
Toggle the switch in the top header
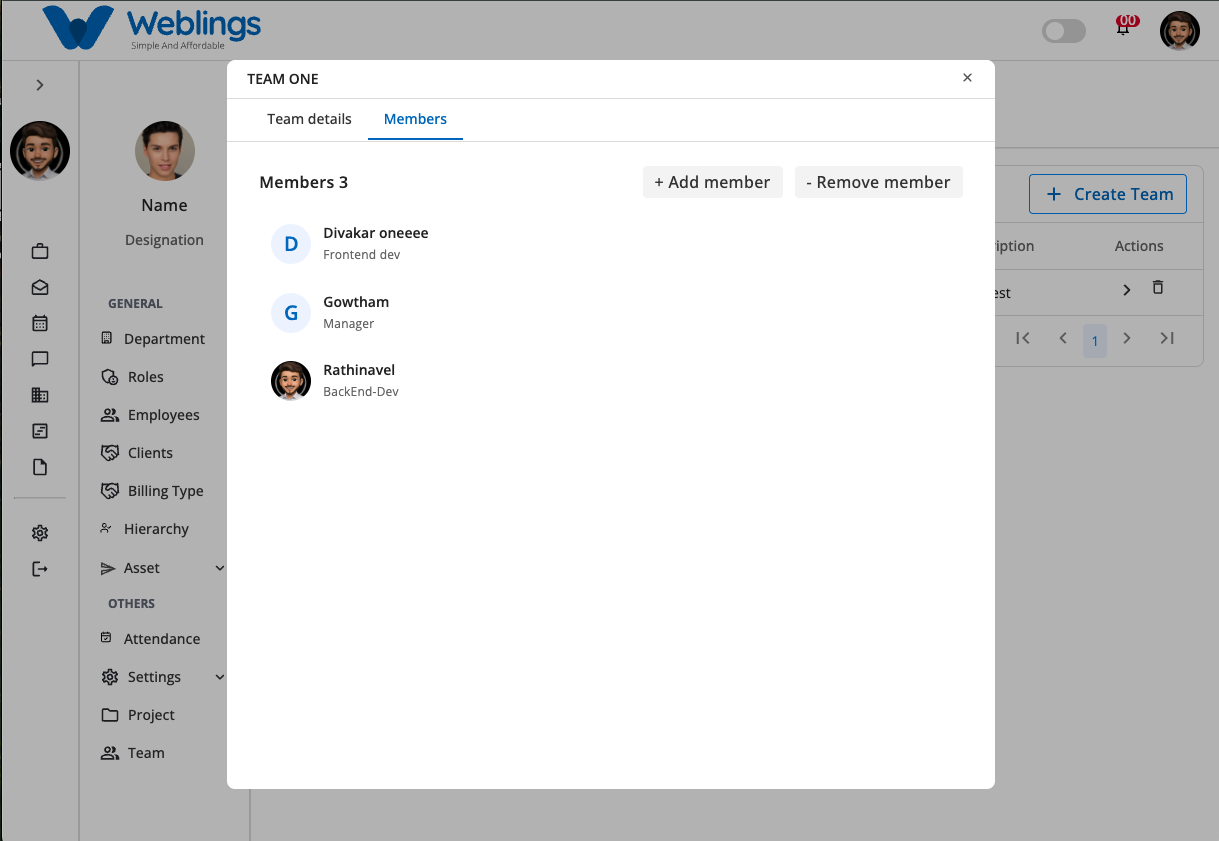click(x=1064, y=31)
